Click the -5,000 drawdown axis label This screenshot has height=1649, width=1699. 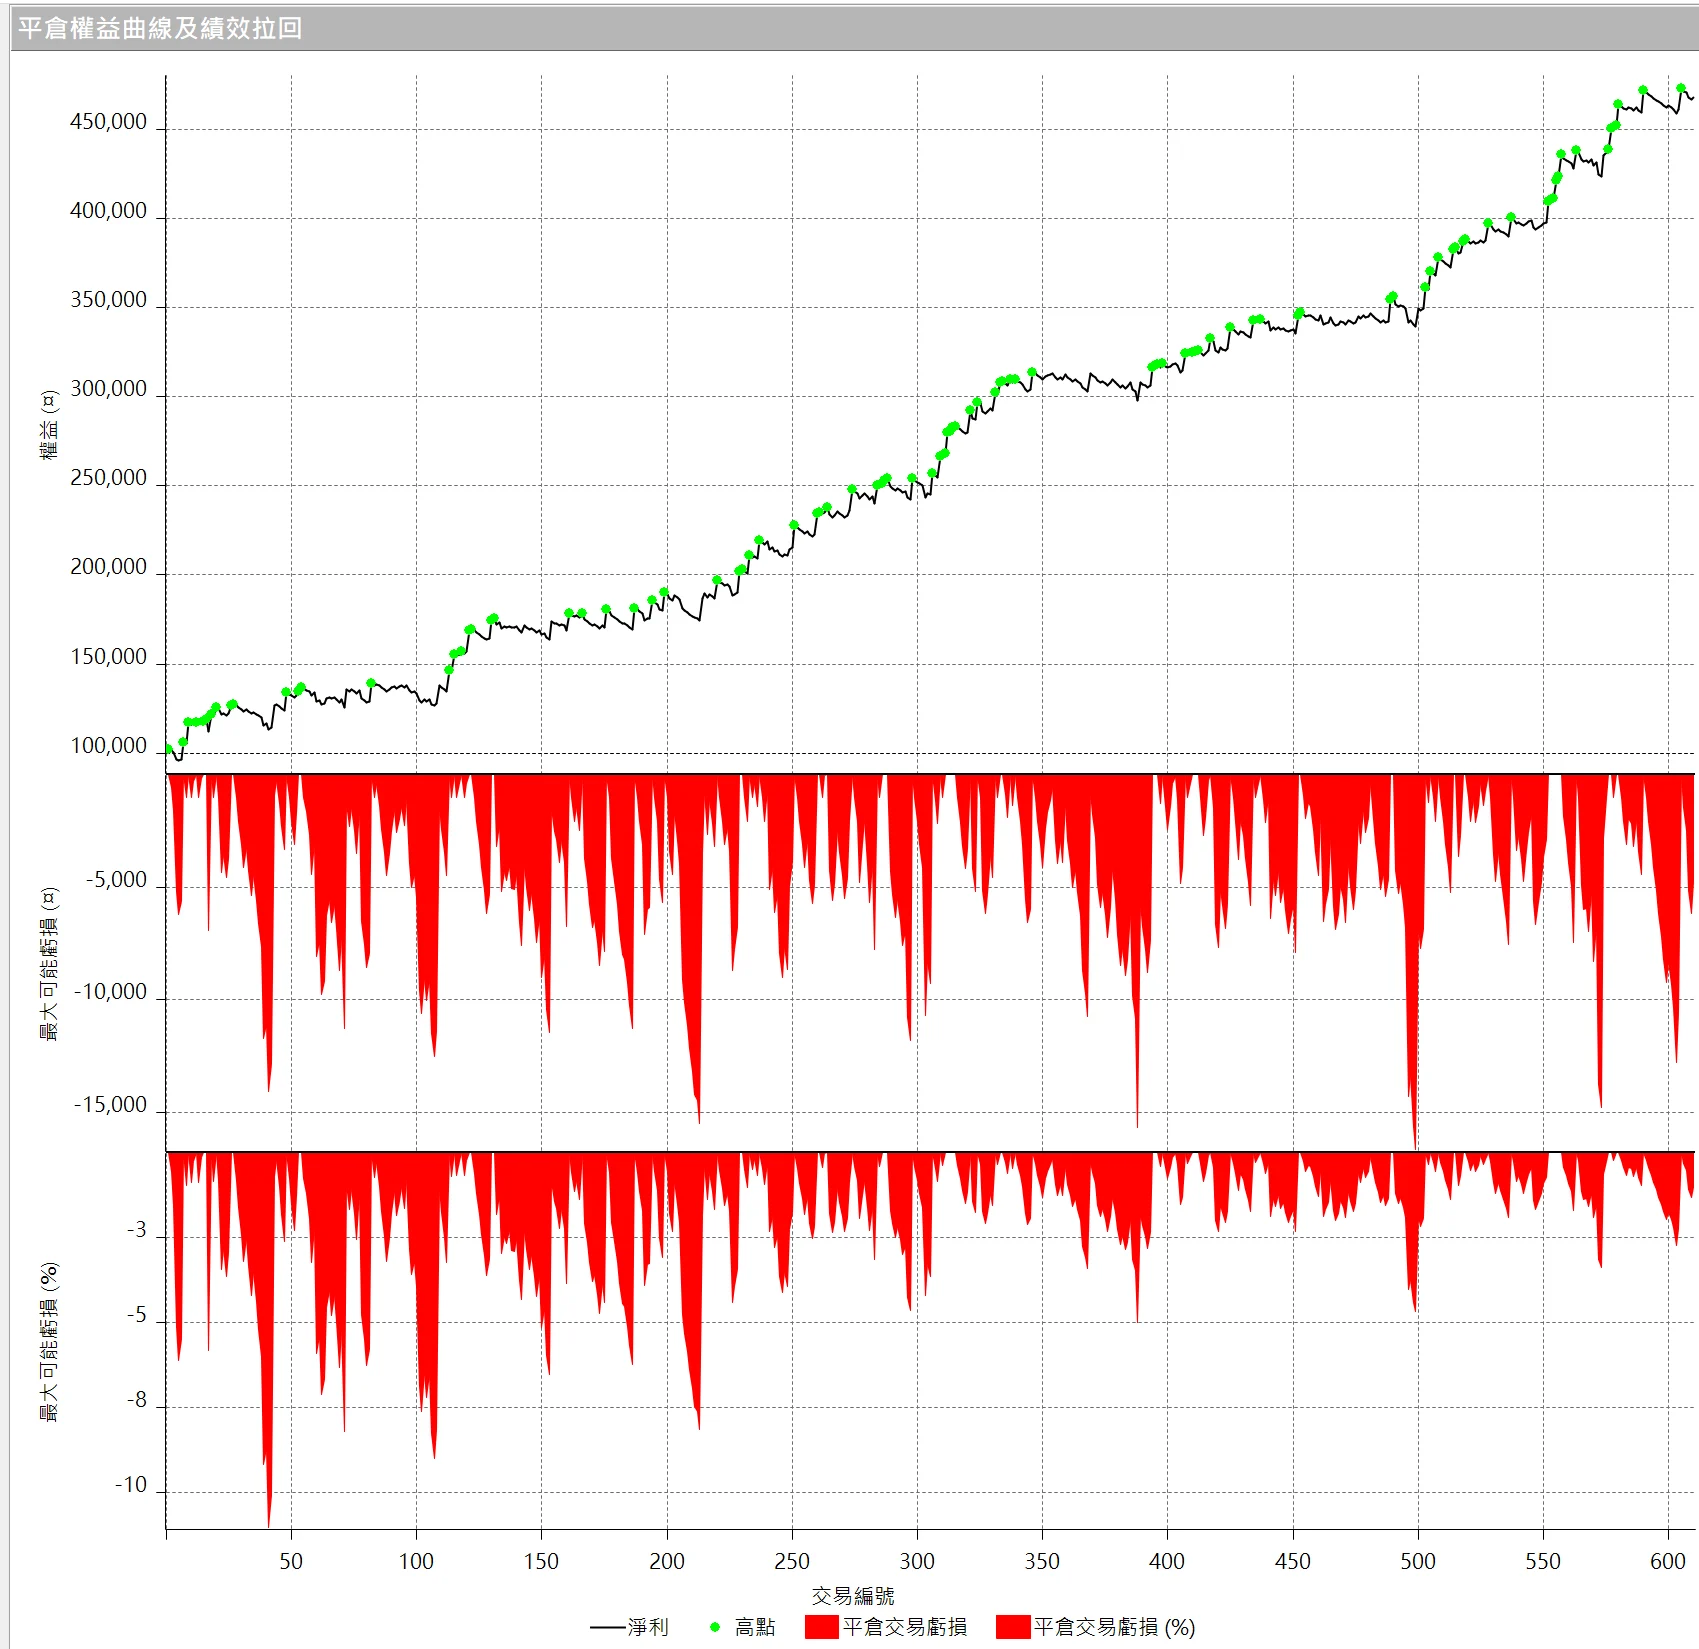tap(116, 880)
